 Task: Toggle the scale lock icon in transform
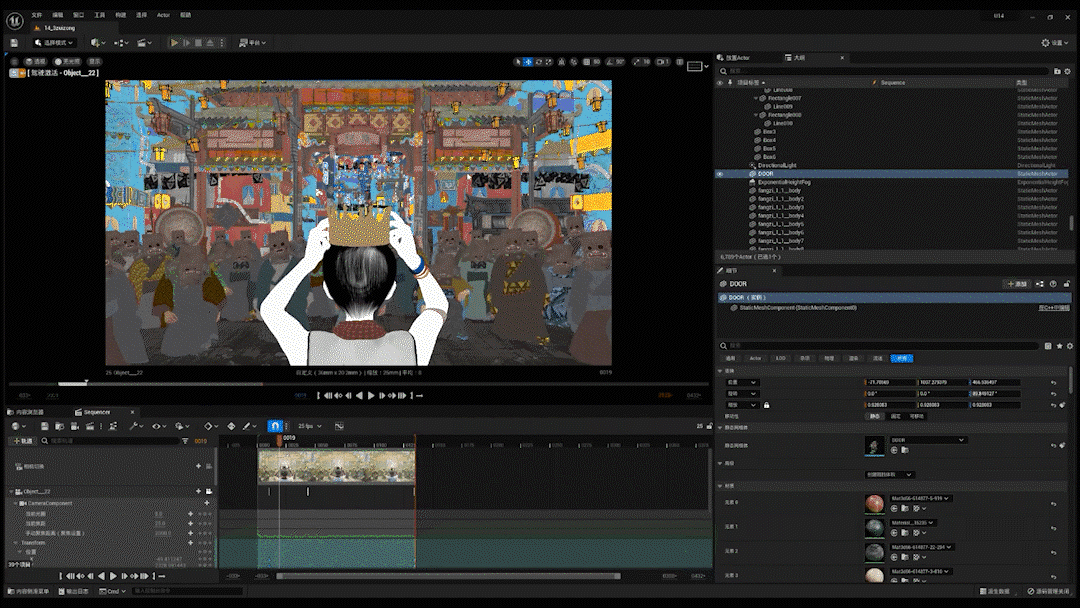point(766,405)
